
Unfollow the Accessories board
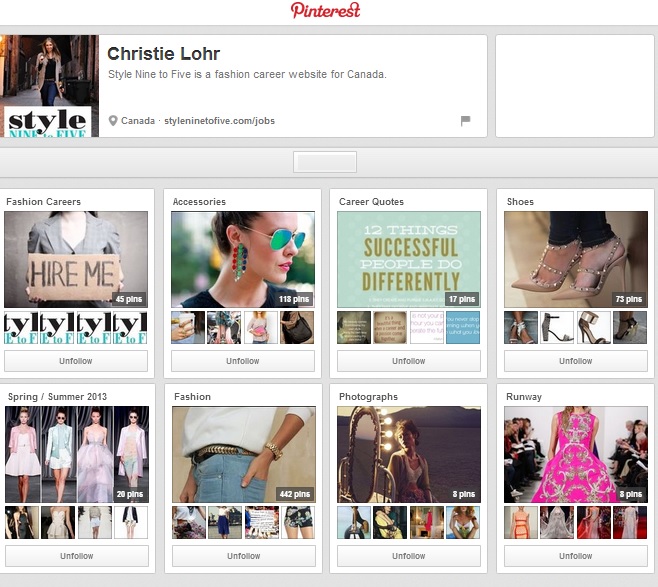(x=242, y=361)
